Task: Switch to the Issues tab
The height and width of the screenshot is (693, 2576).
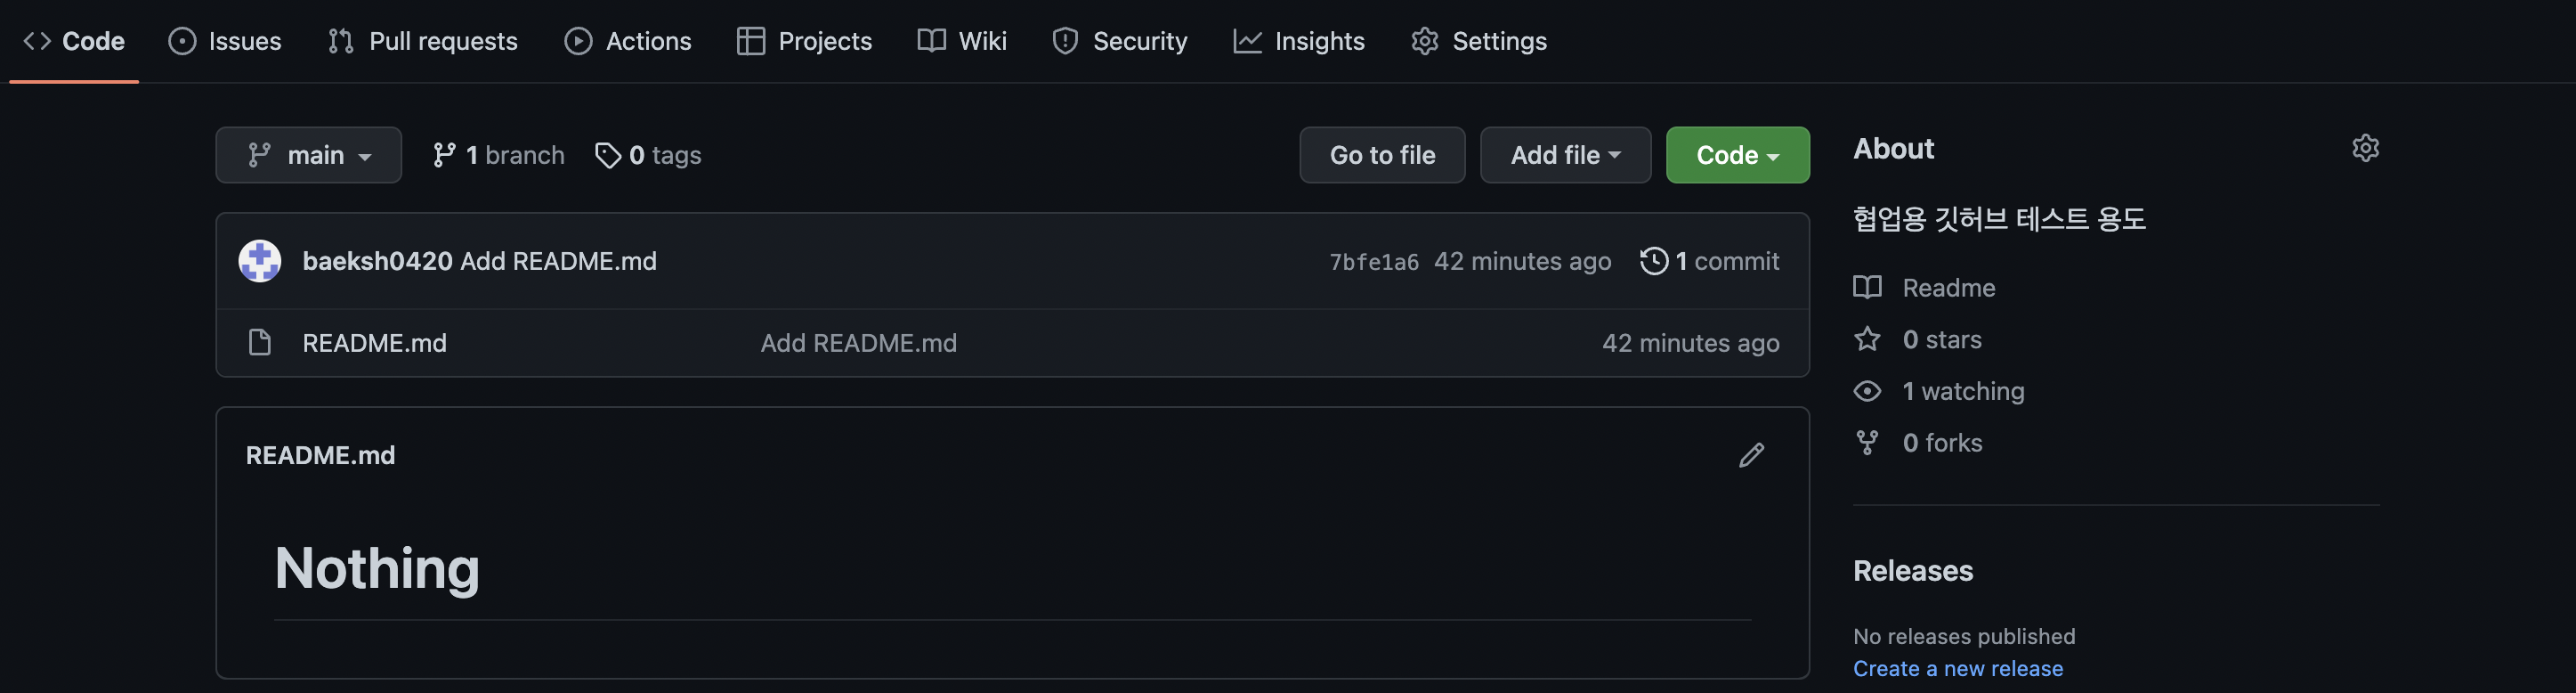Action: coord(225,41)
